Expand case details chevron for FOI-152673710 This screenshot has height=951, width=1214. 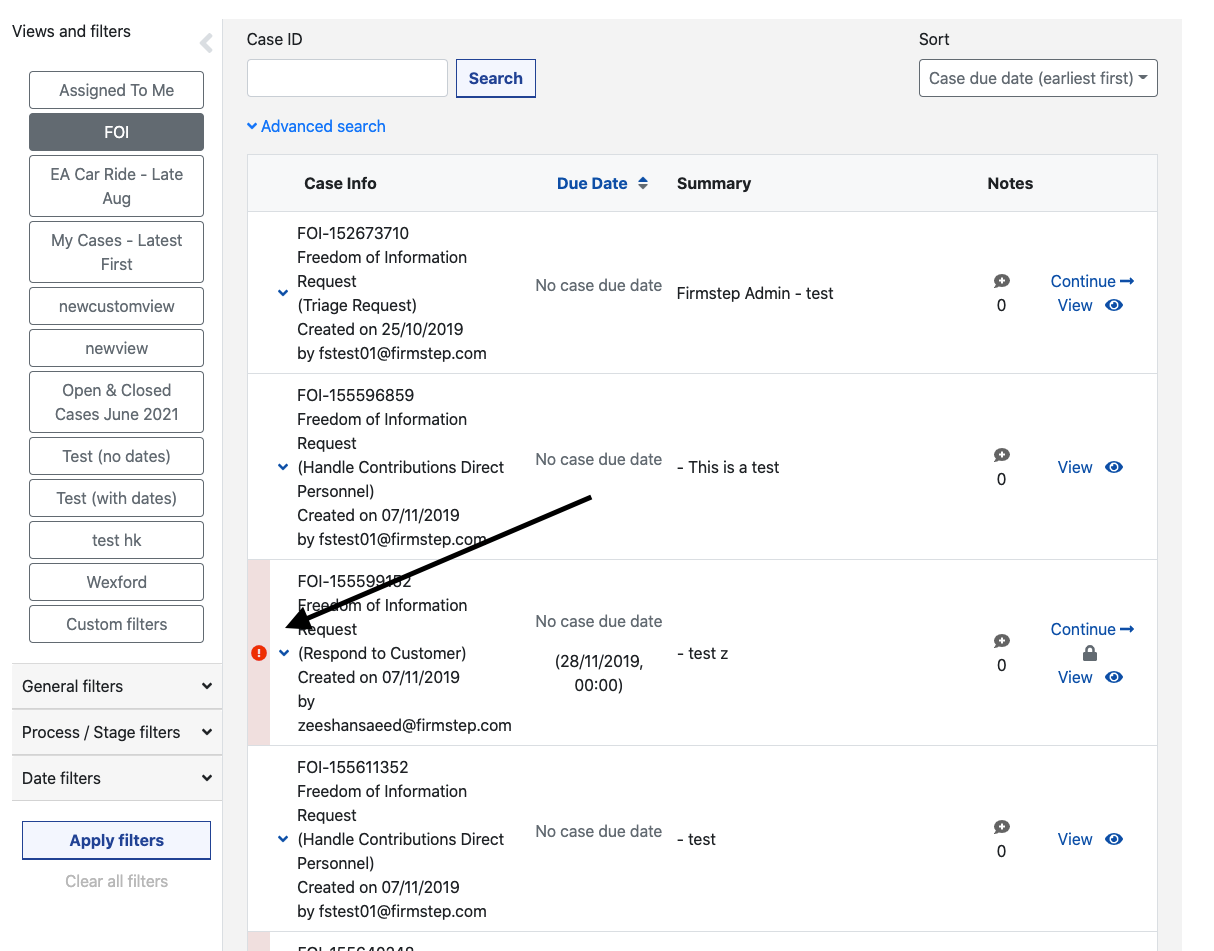(x=283, y=293)
